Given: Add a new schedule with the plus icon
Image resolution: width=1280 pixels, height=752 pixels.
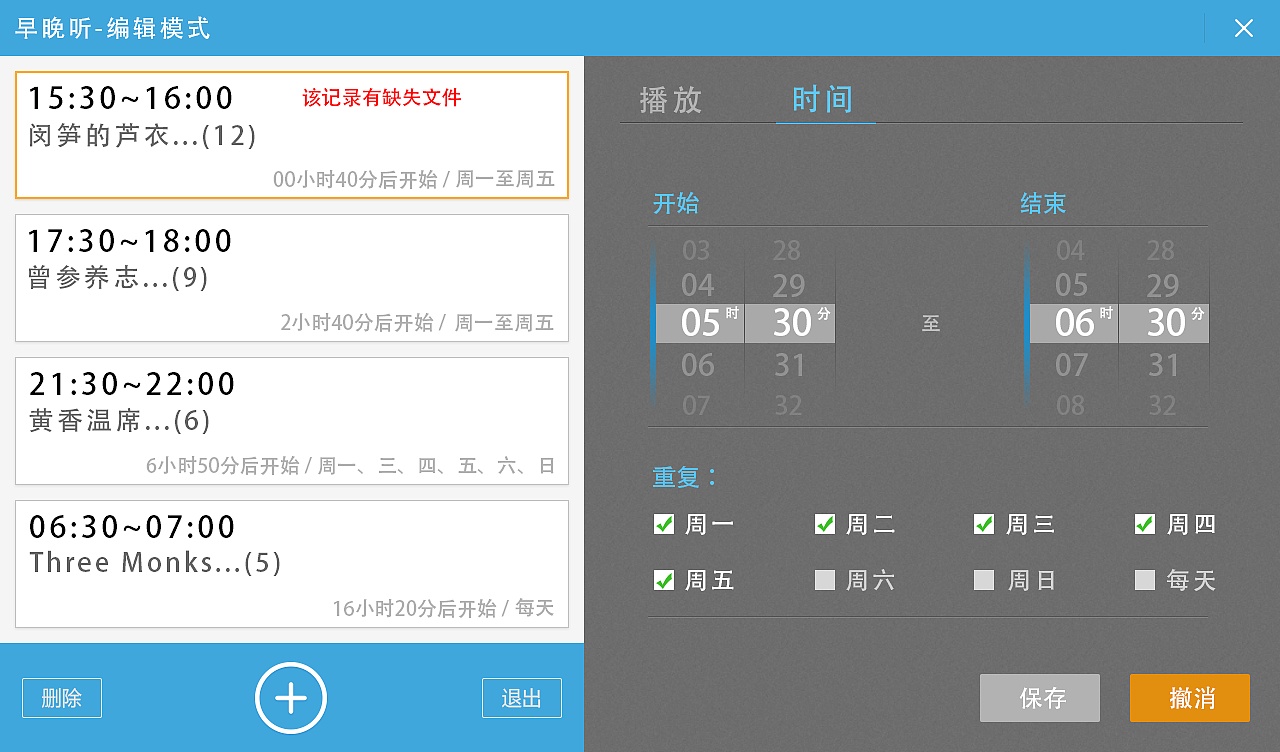Looking at the screenshot, I should 290,697.
